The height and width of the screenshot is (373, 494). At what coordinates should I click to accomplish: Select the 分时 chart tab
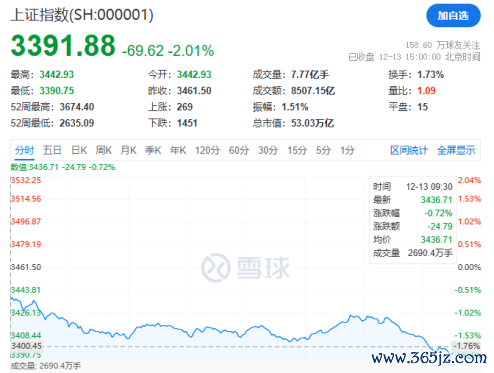24,150
